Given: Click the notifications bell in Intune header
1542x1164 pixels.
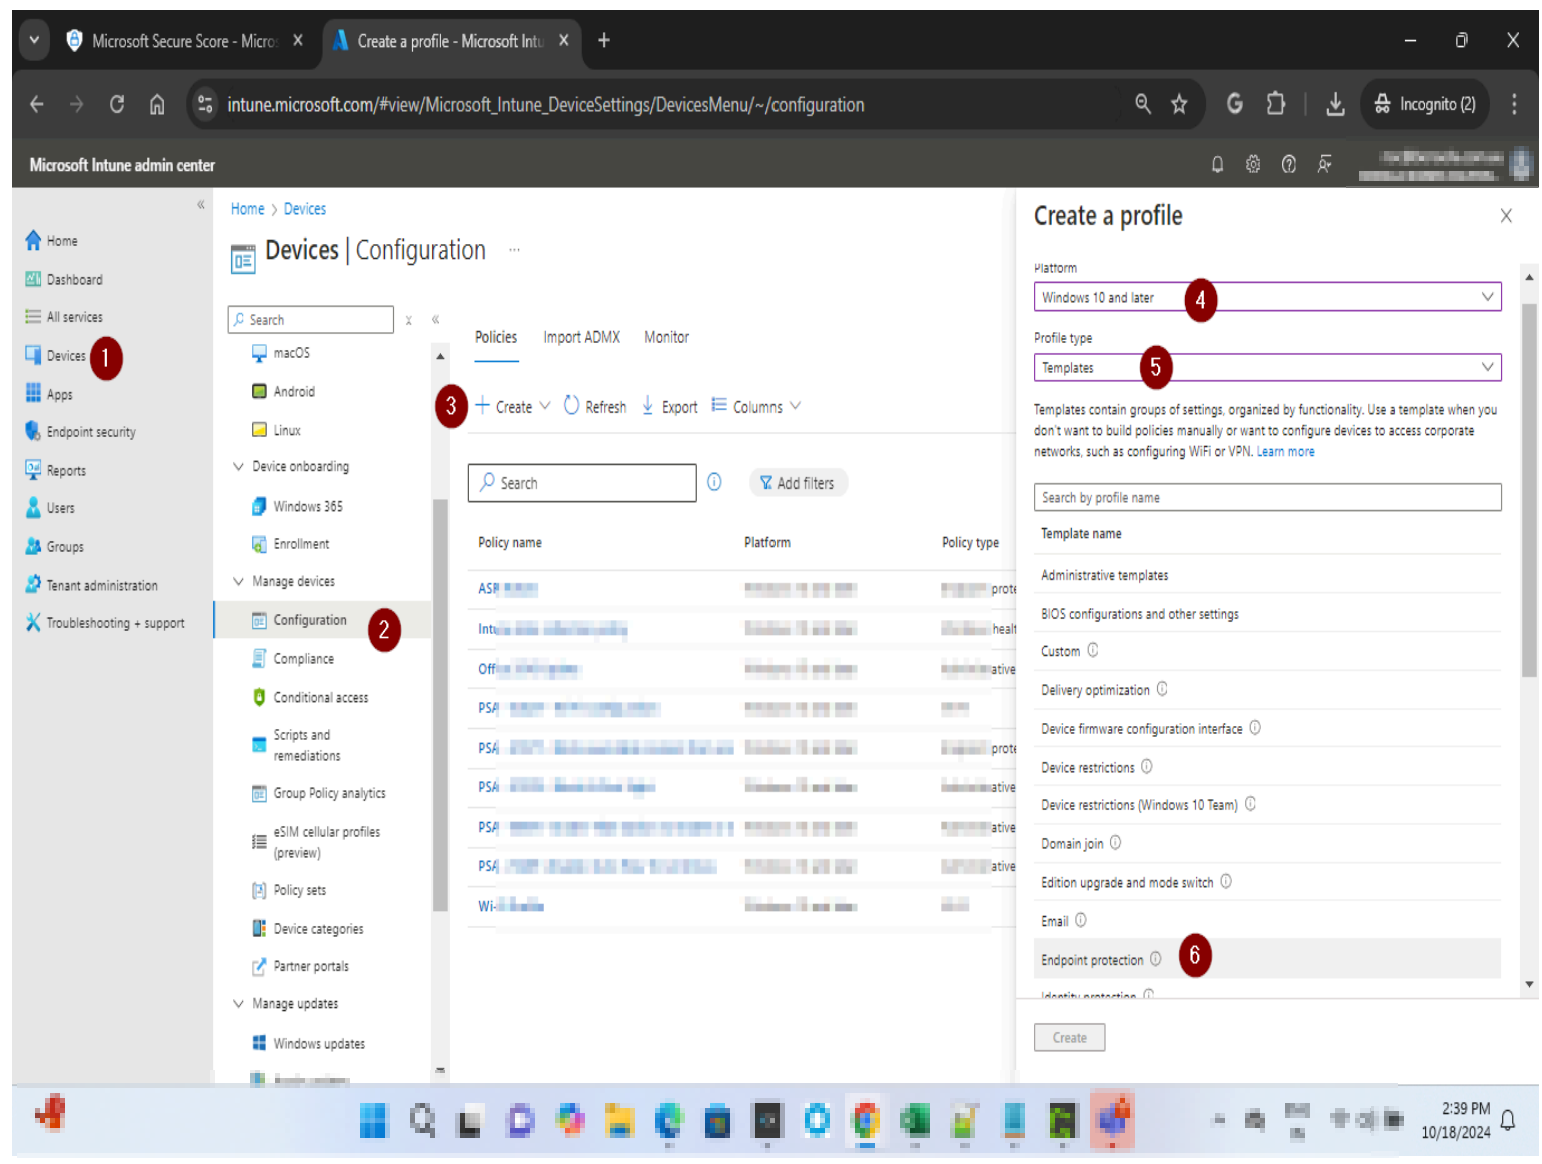Looking at the screenshot, I should (x=1217, y=164).
